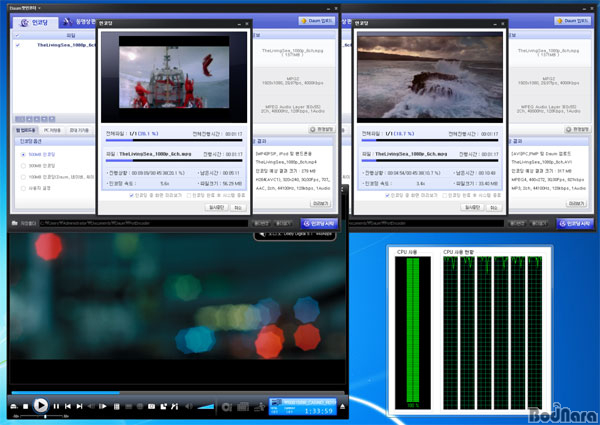The image size is (600, 425).
Task: Click the player's blue seek bar
Action: (x=177, y=392)
